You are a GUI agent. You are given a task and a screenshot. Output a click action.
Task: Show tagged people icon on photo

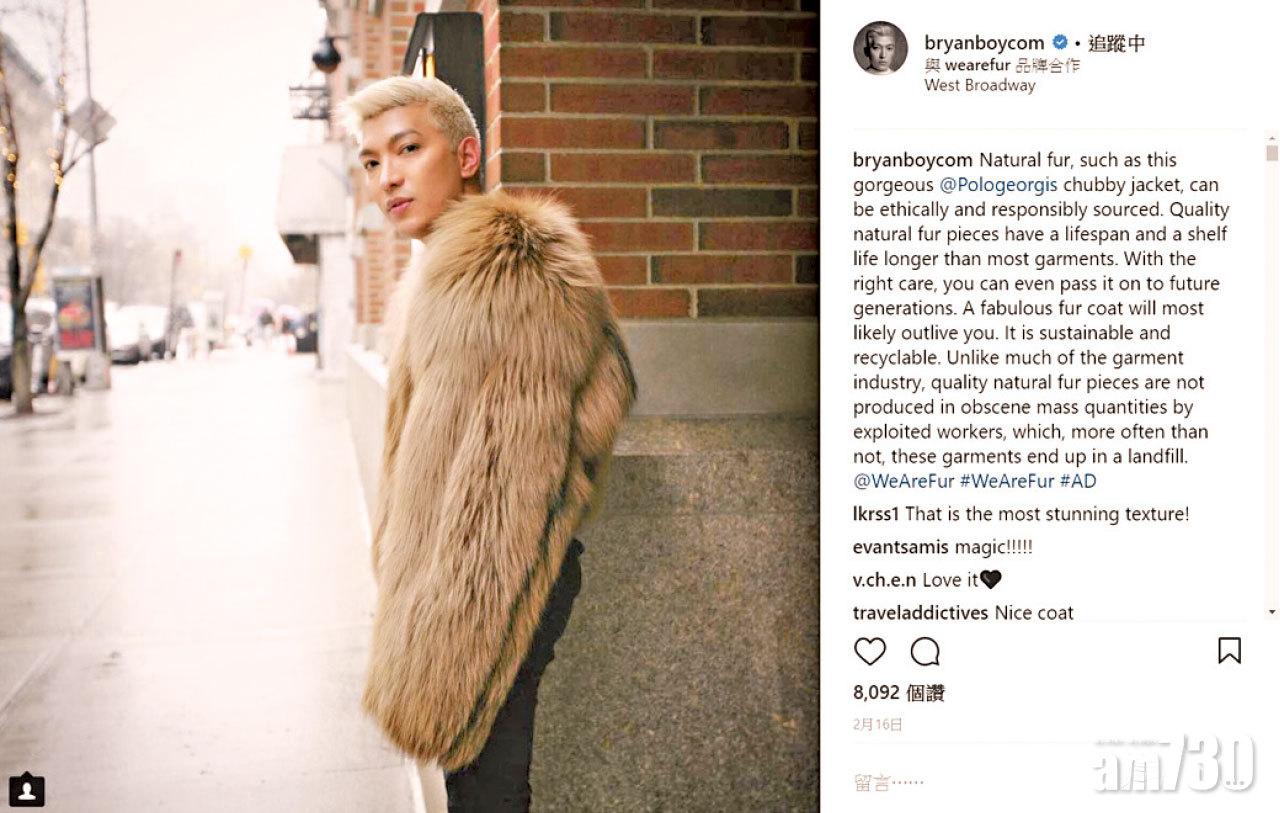click(x=27, y=789)
